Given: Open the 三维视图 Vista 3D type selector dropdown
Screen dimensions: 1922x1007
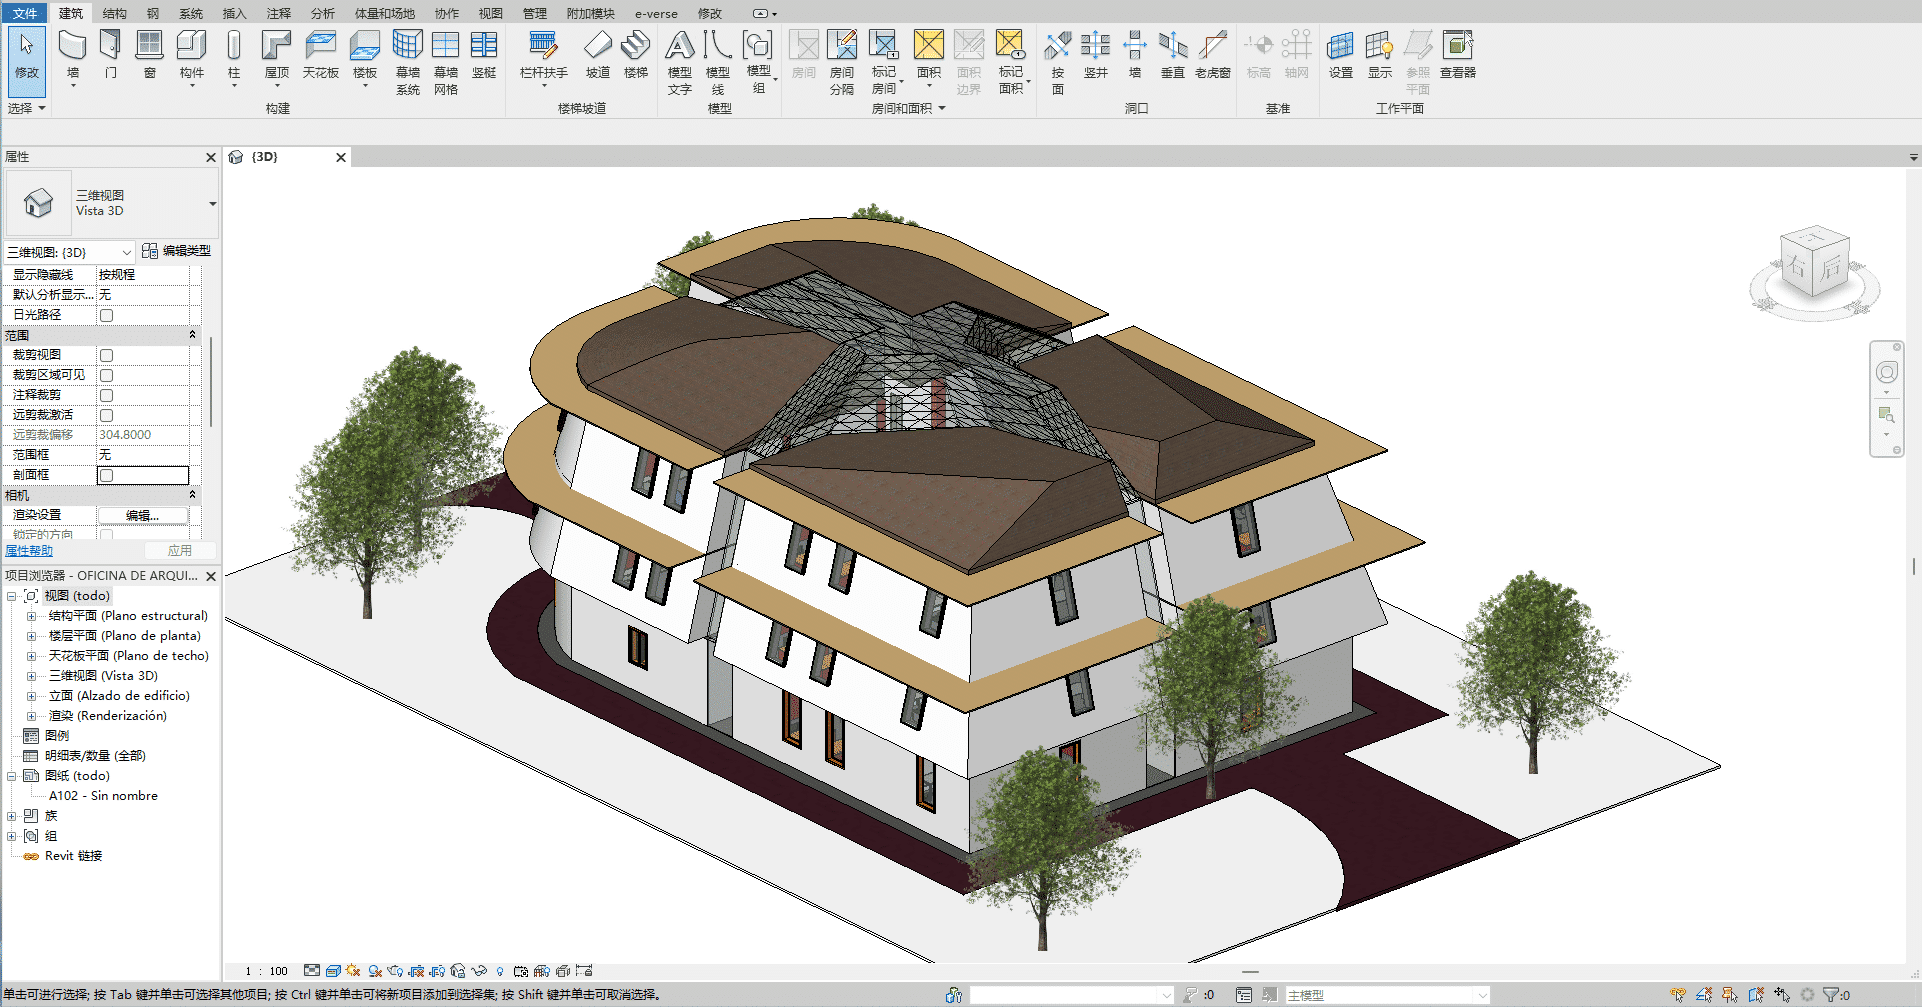Looking at the screenshot, I should [x=212, y=204].
